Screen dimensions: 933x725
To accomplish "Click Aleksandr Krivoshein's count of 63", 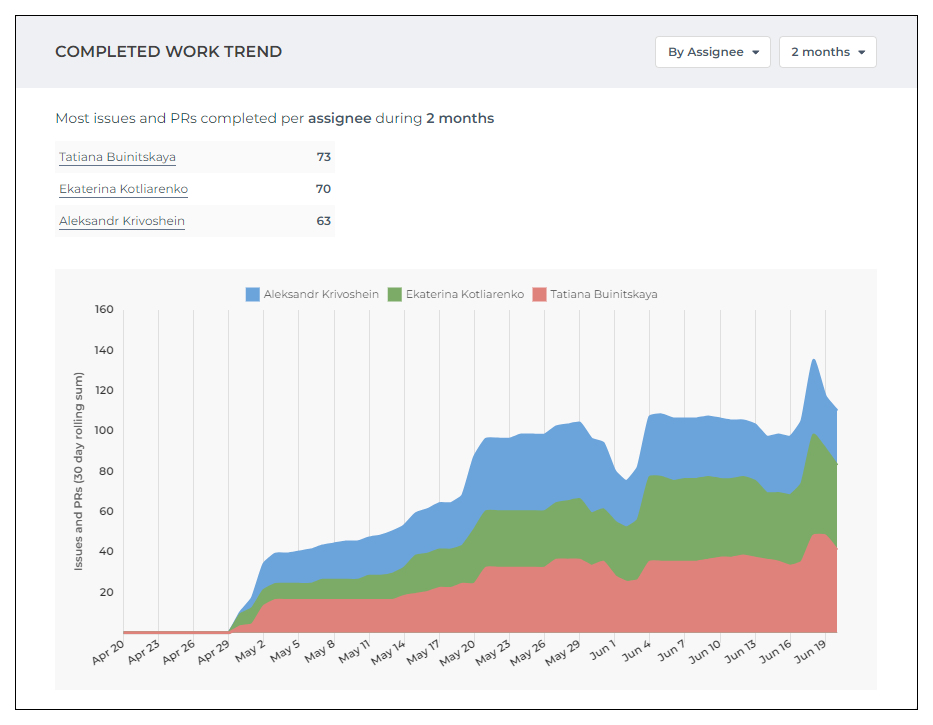I will pyautogui.click(x=324, y=221).
